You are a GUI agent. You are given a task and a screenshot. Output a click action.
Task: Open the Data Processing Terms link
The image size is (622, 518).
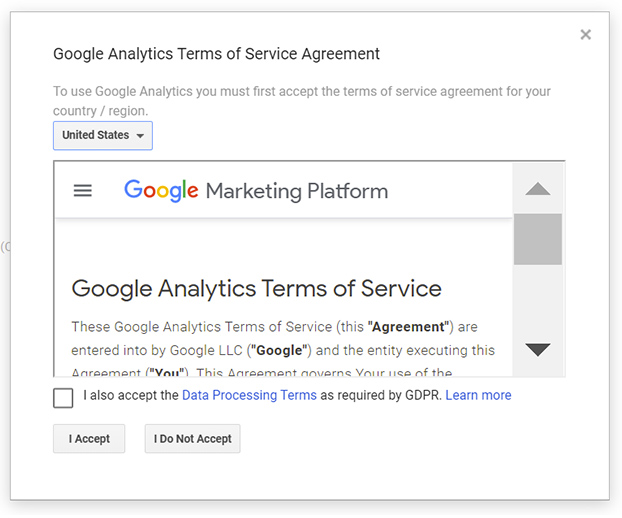pyautogui.click(x=249, y=395)
